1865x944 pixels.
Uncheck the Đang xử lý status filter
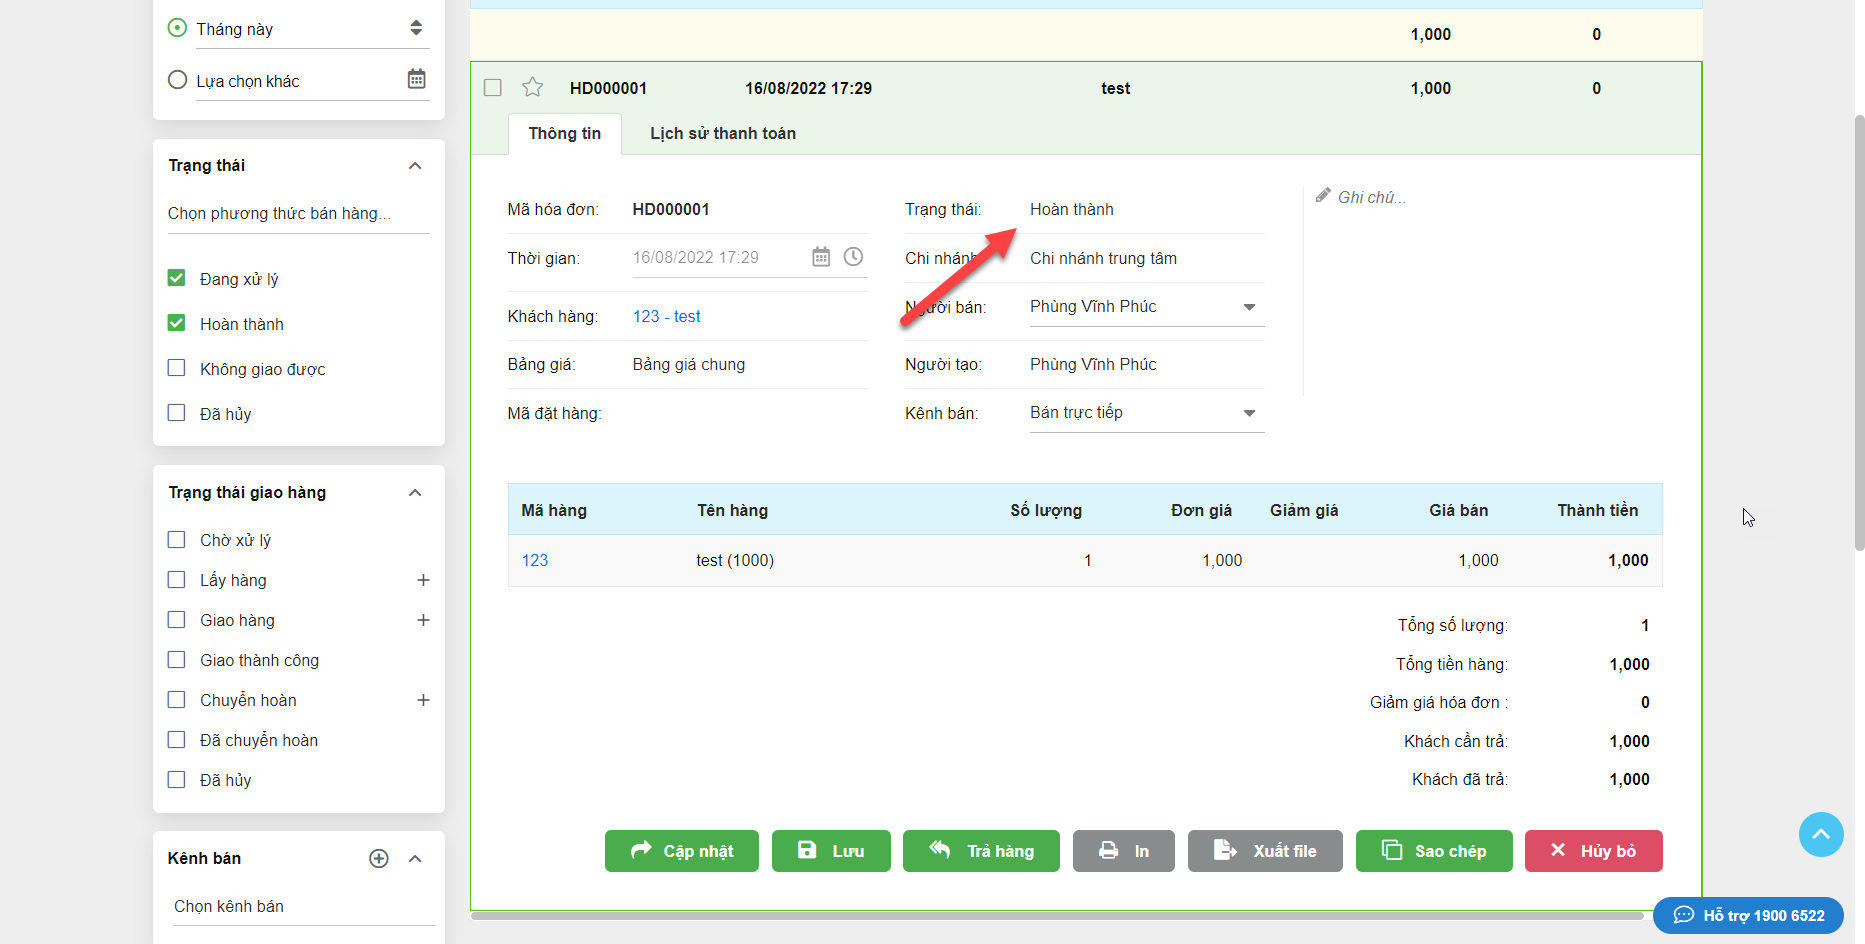[177, 278]
